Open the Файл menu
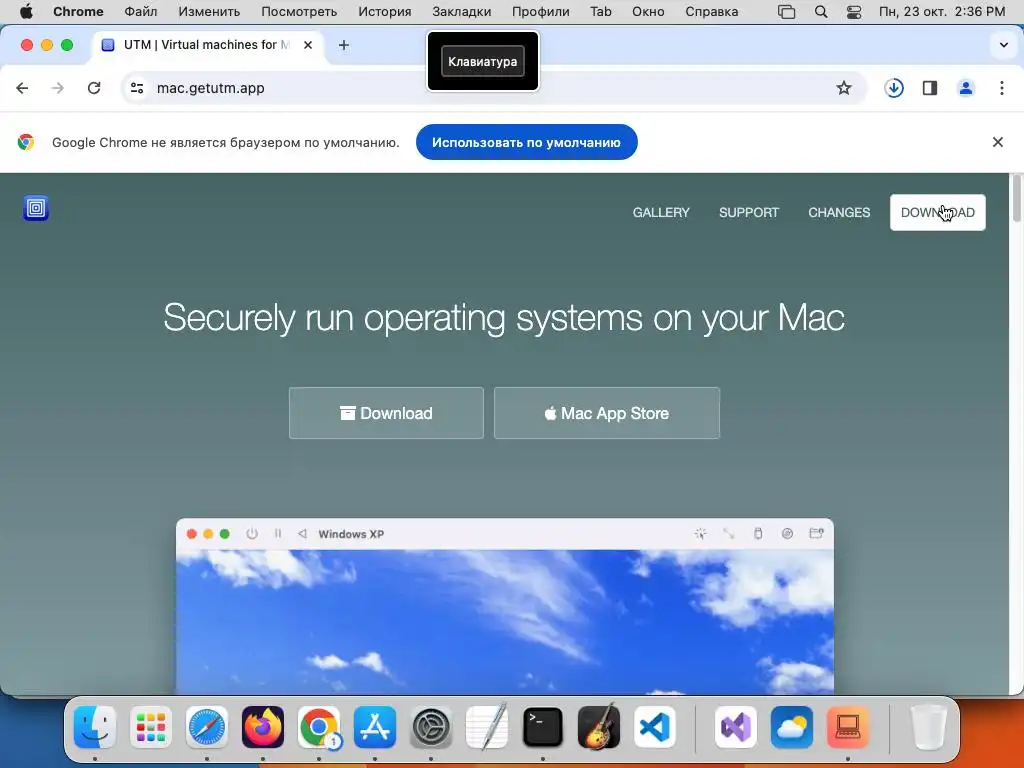 [140, 12]
